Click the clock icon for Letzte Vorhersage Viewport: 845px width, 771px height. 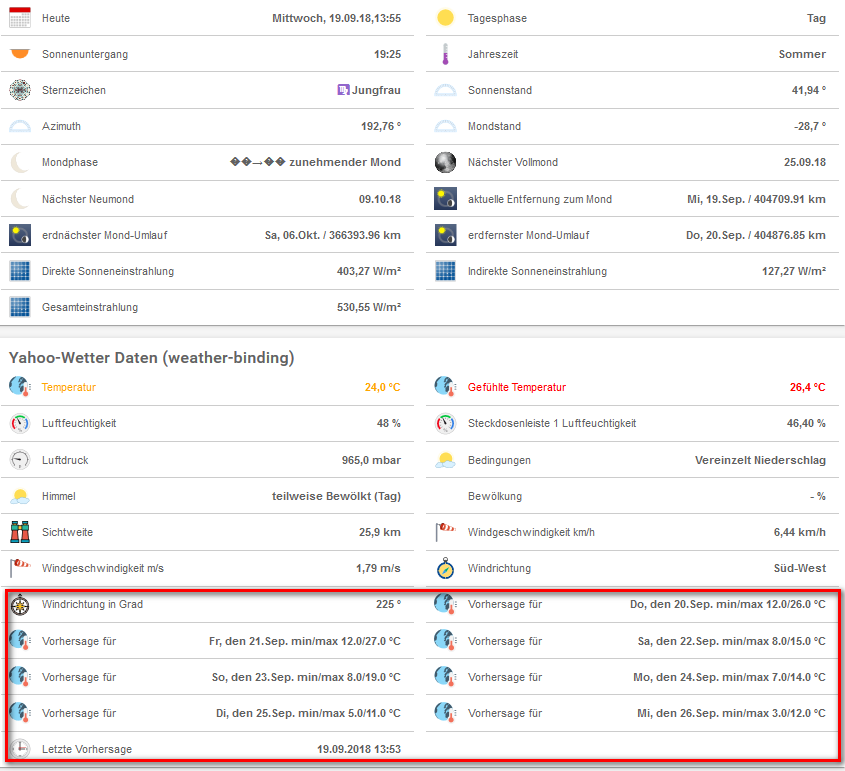coord(20,749)
